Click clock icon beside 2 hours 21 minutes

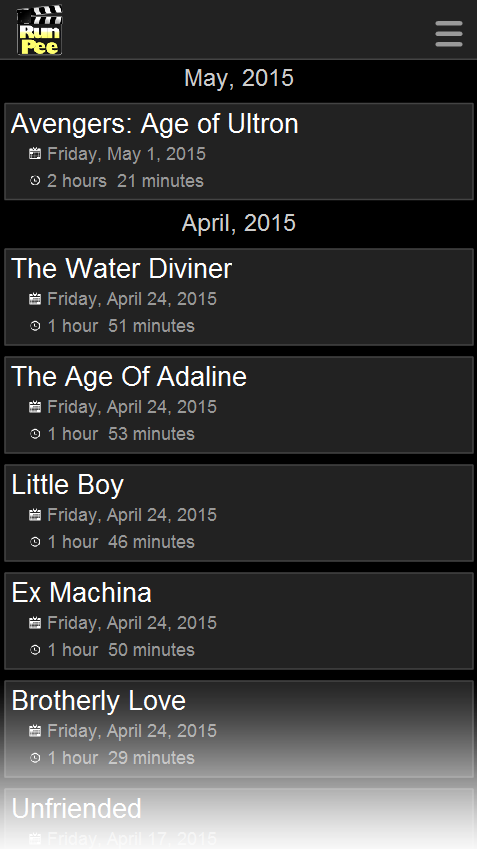(x=35, y=181)
